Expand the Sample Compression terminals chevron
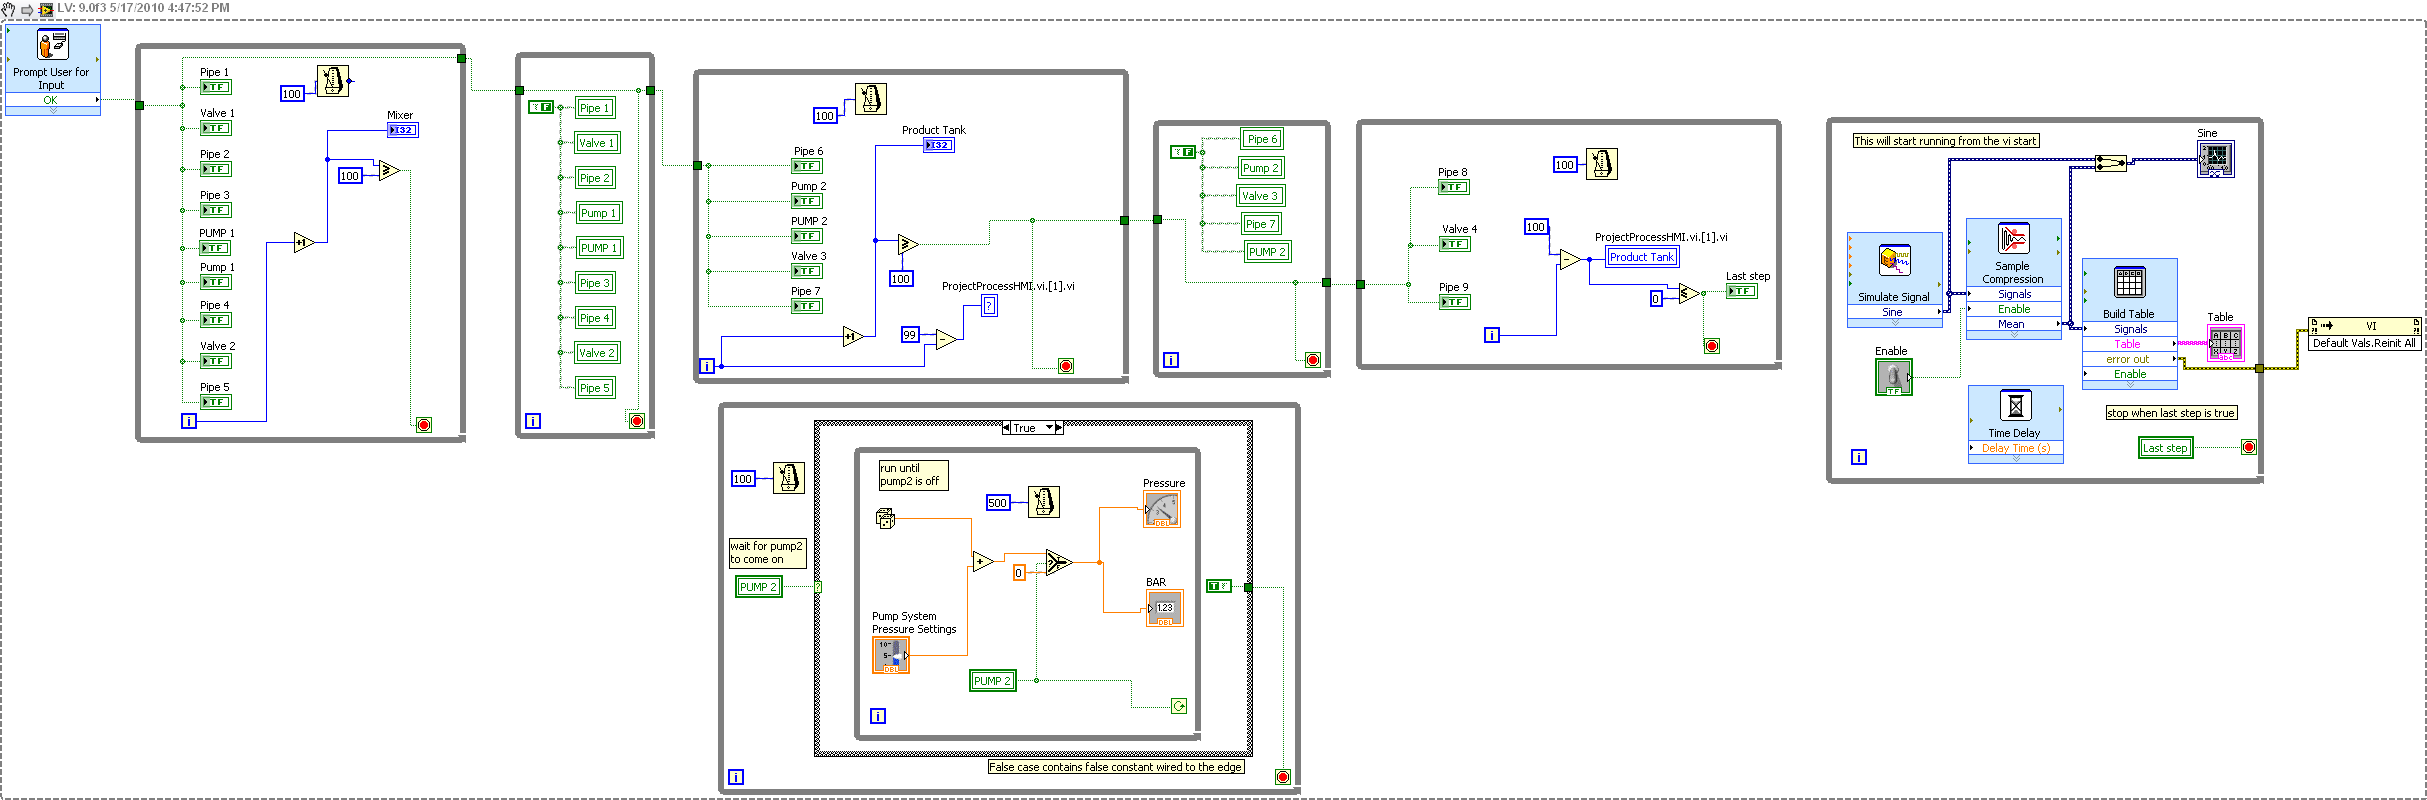This screenshot has width=2427, height=800. pos(2013,335)
